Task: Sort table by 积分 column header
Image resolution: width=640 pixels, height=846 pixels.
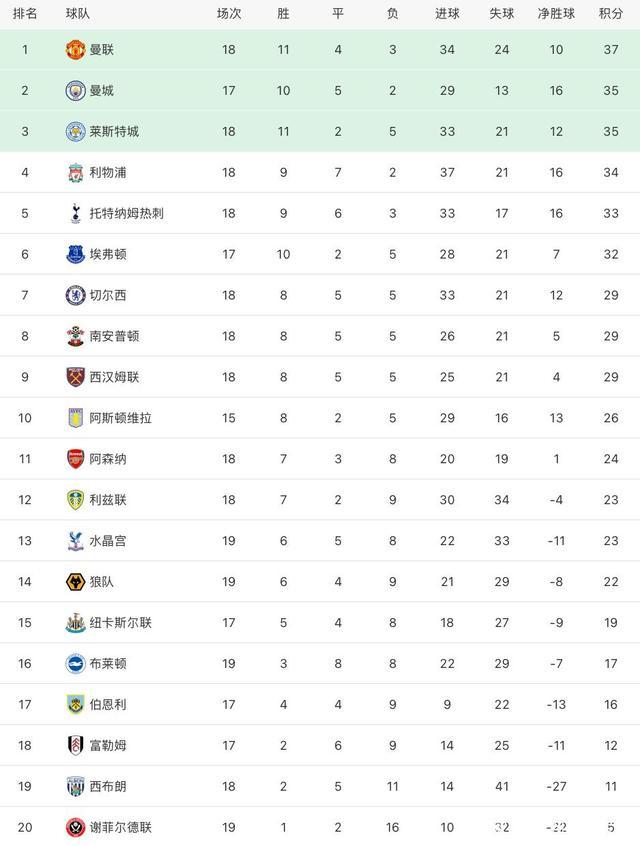Action: click(609, 13)
